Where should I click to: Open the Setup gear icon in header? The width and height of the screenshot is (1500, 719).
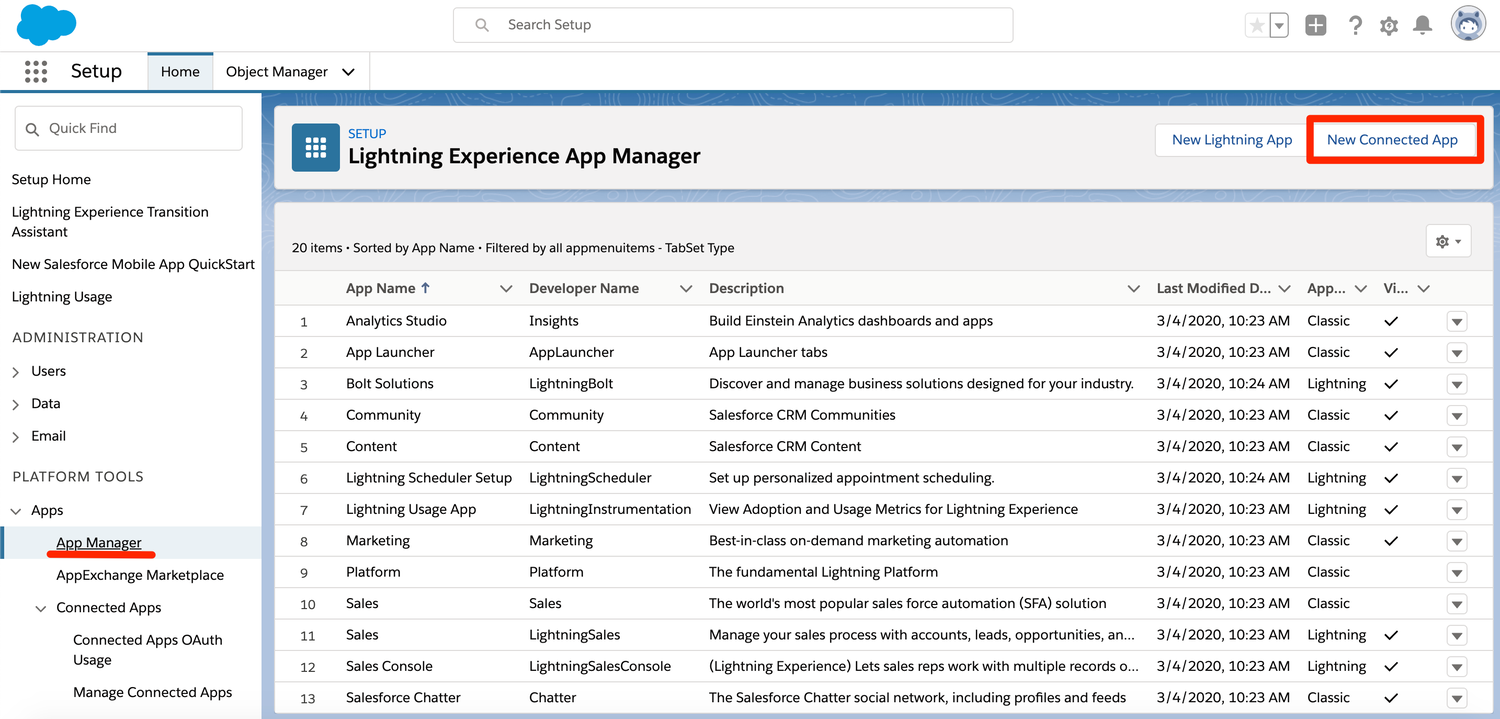coord(1389,26)
